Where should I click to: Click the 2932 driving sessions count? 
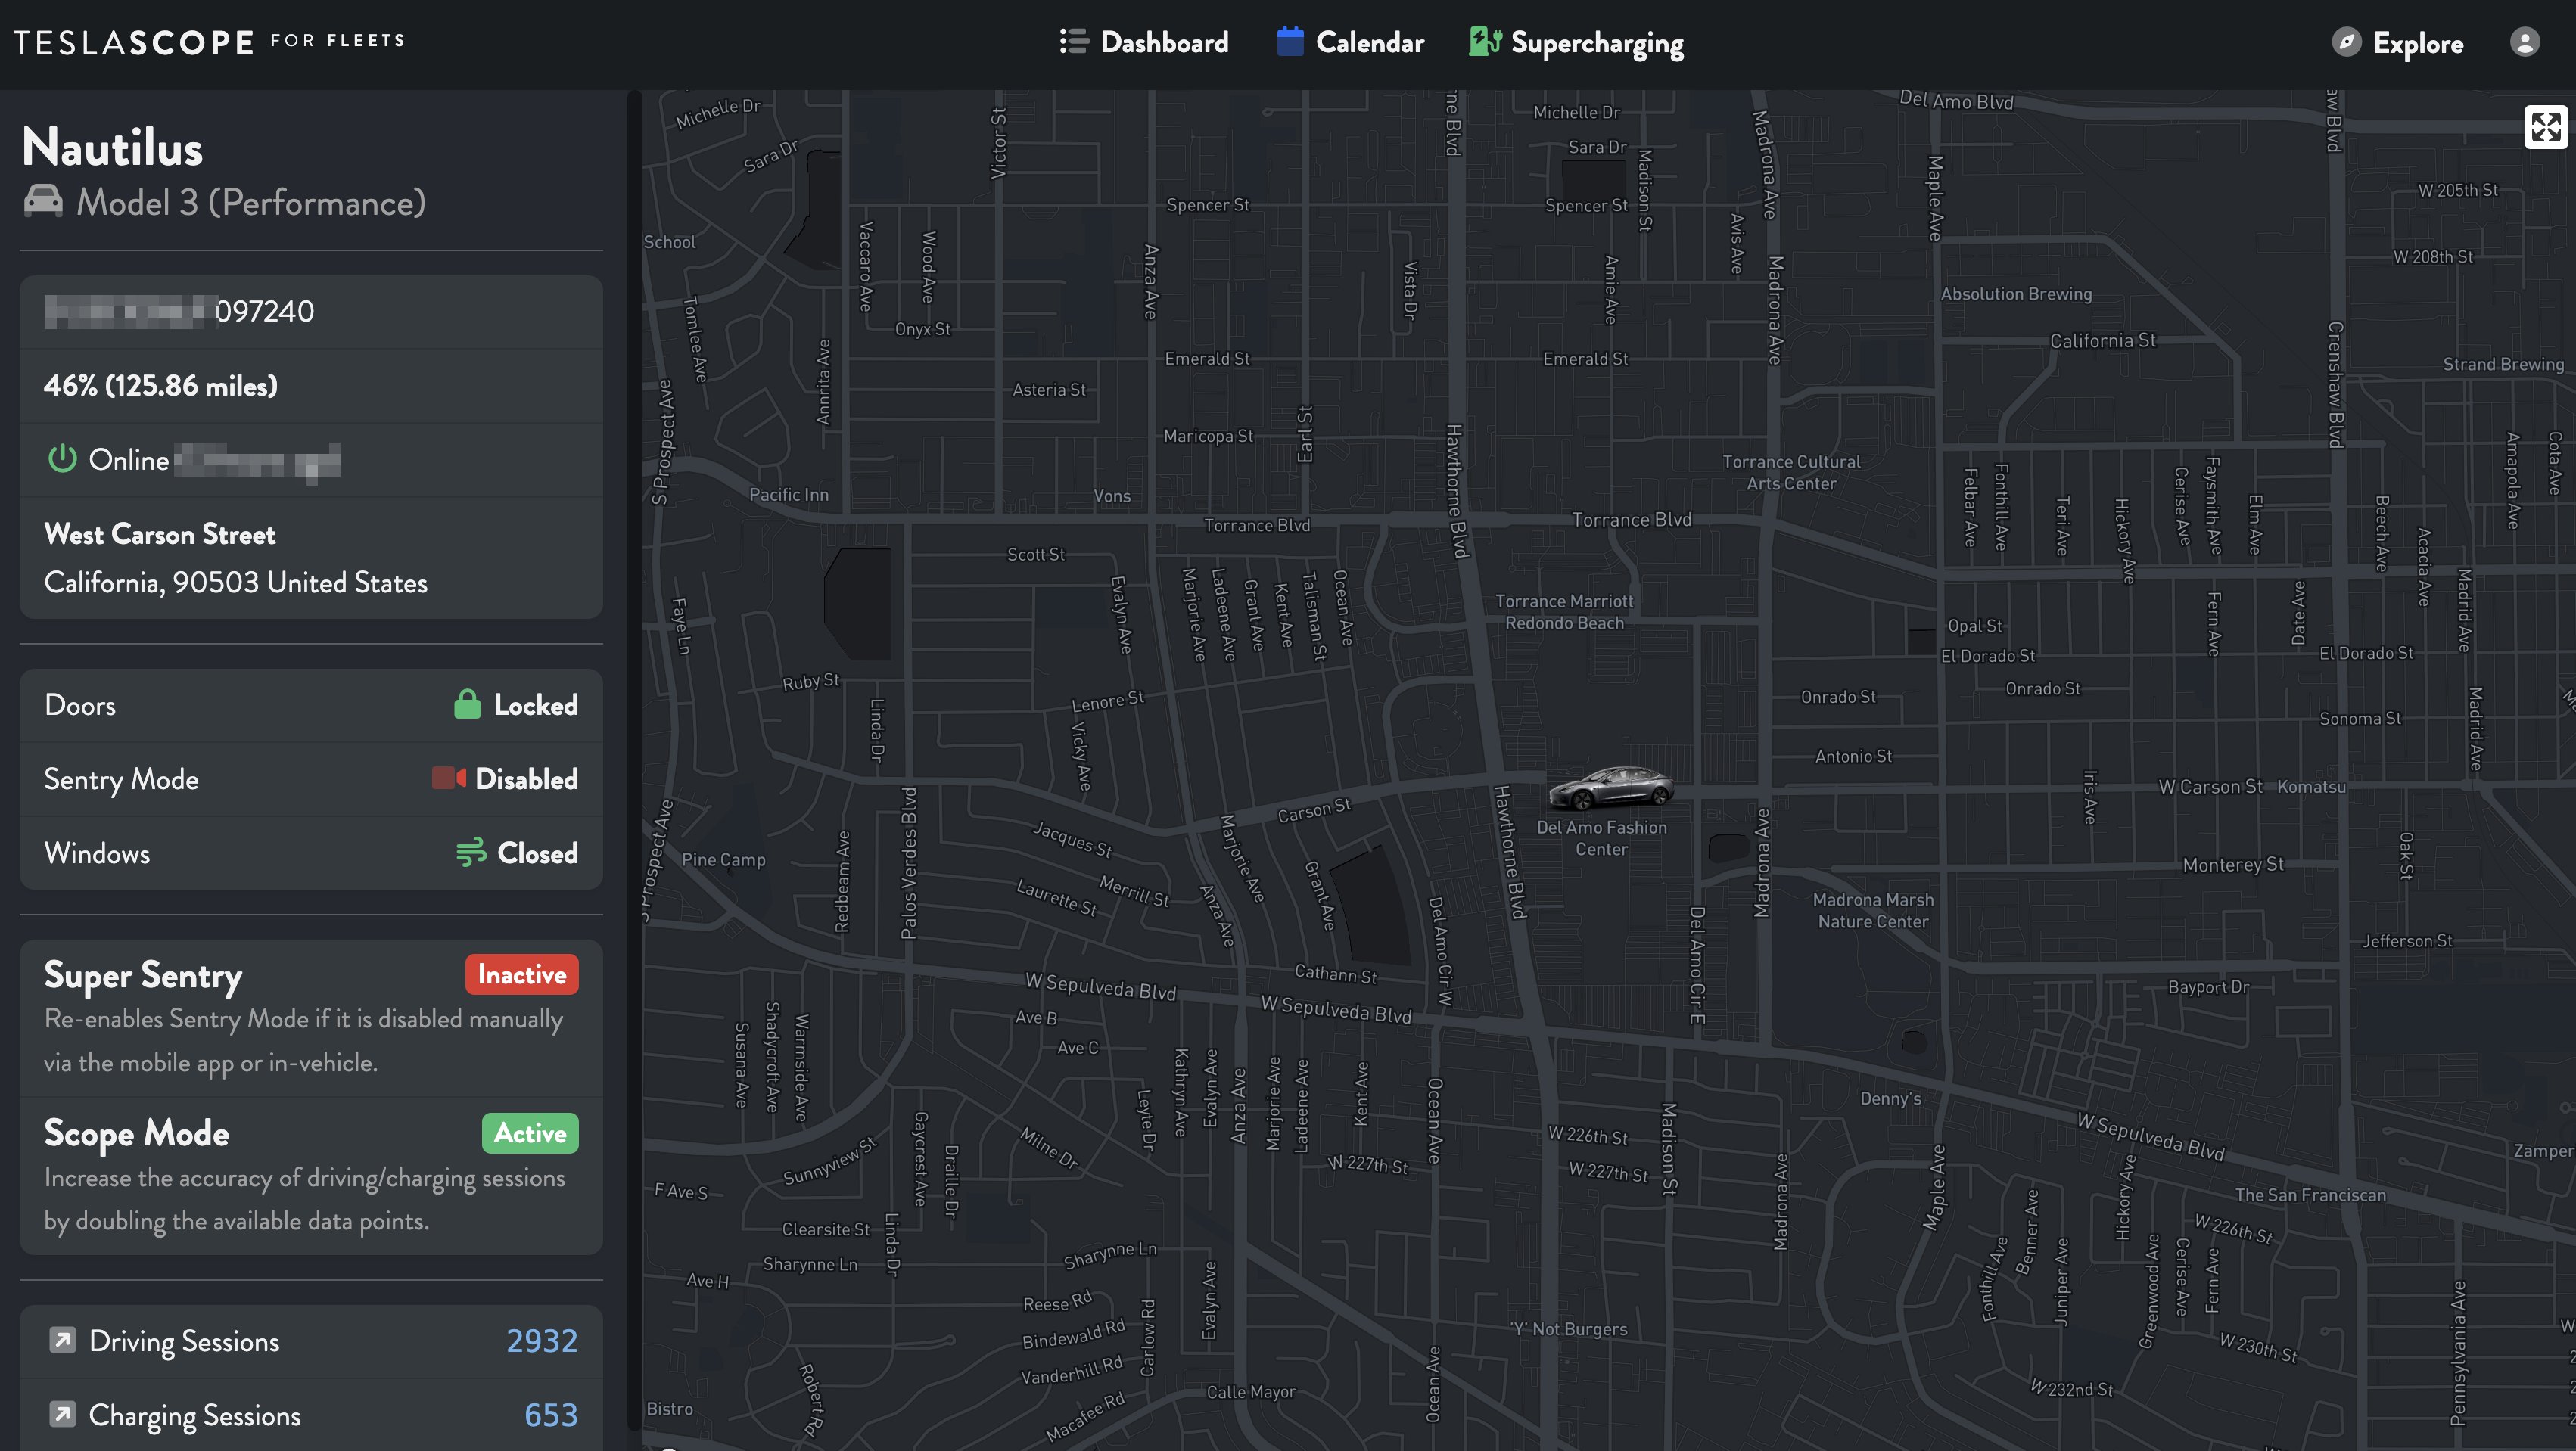tap(541, 1341)
